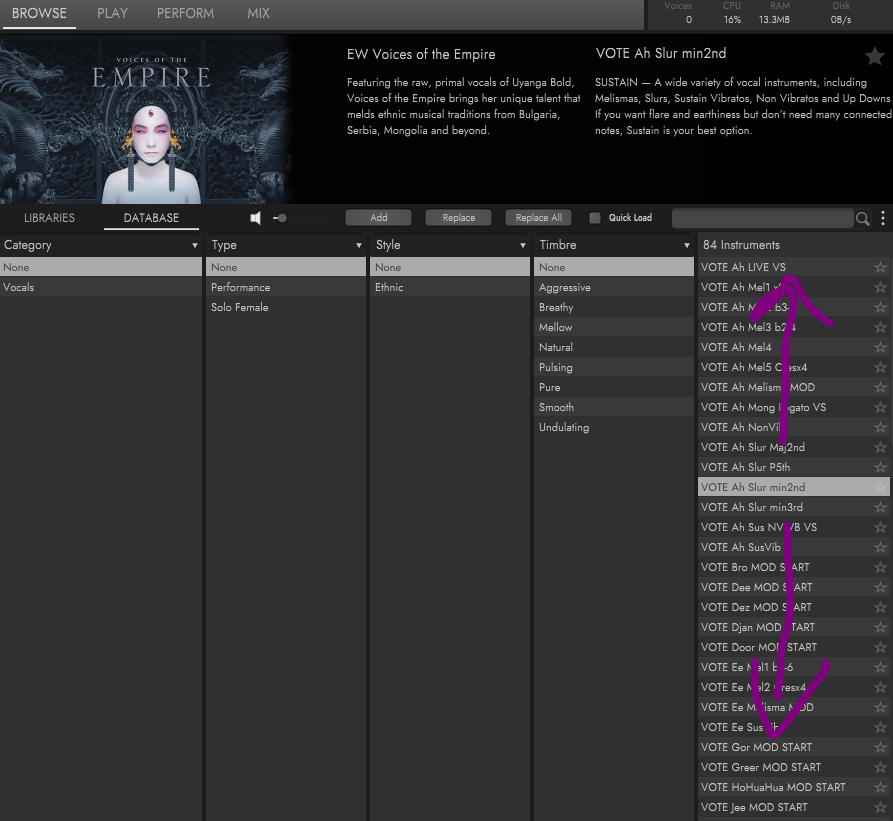Screen dimensions: 893x821
Task: Star the VOTE Gor MOD START instrument
Action: (x=880, y=747)
